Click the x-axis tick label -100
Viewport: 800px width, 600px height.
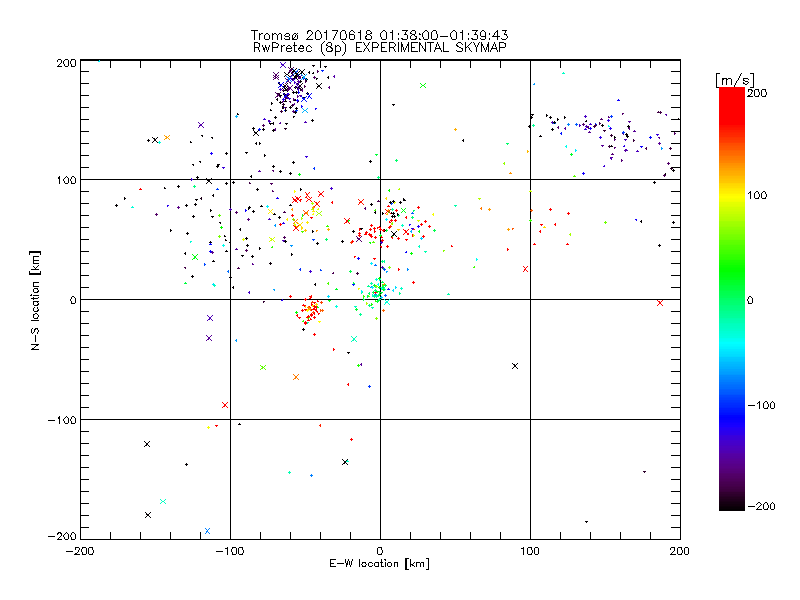click(x=230, y=551)
